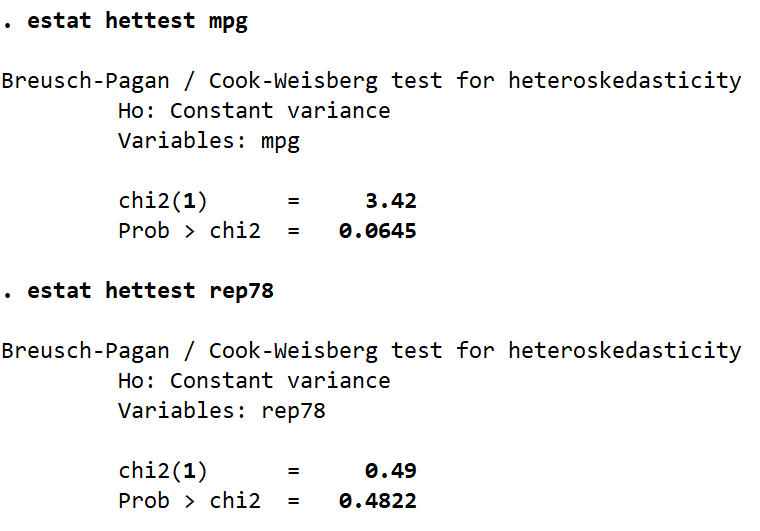760x531 pixels.
Task: Select the p-value 0.0645
Action: (377, 231)
